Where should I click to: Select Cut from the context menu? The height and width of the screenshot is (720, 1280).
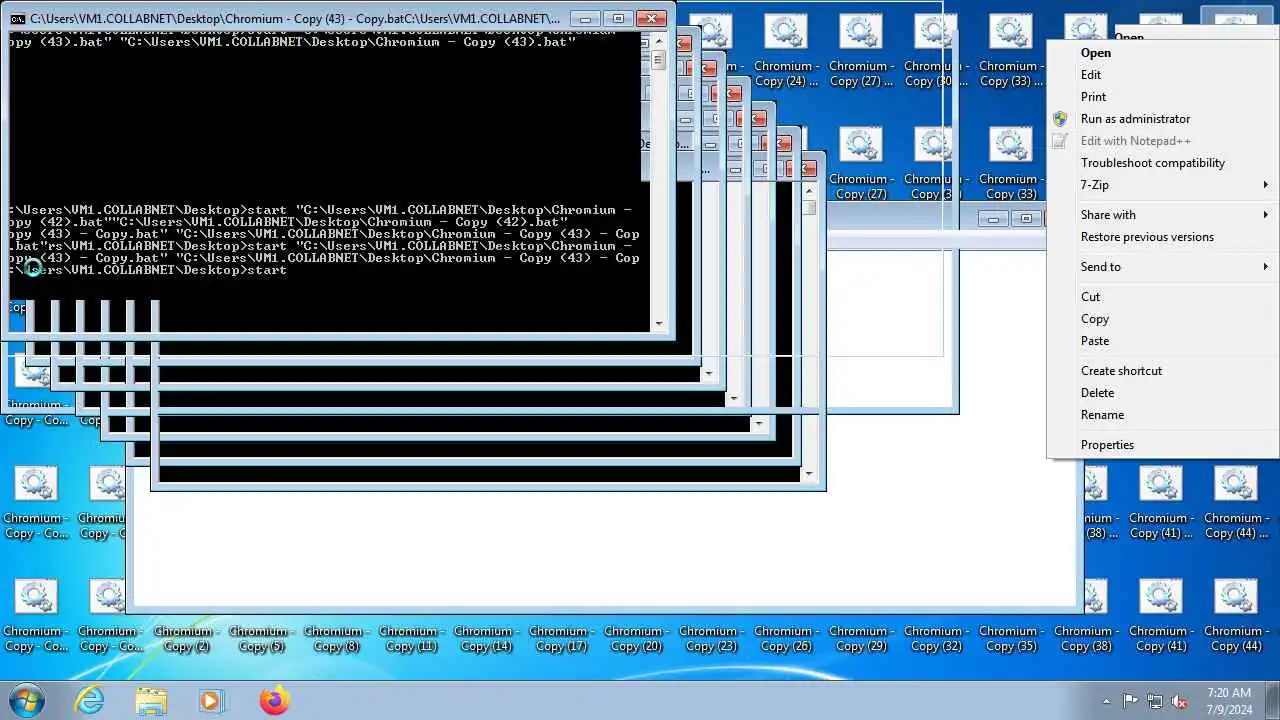point(1163,297)
